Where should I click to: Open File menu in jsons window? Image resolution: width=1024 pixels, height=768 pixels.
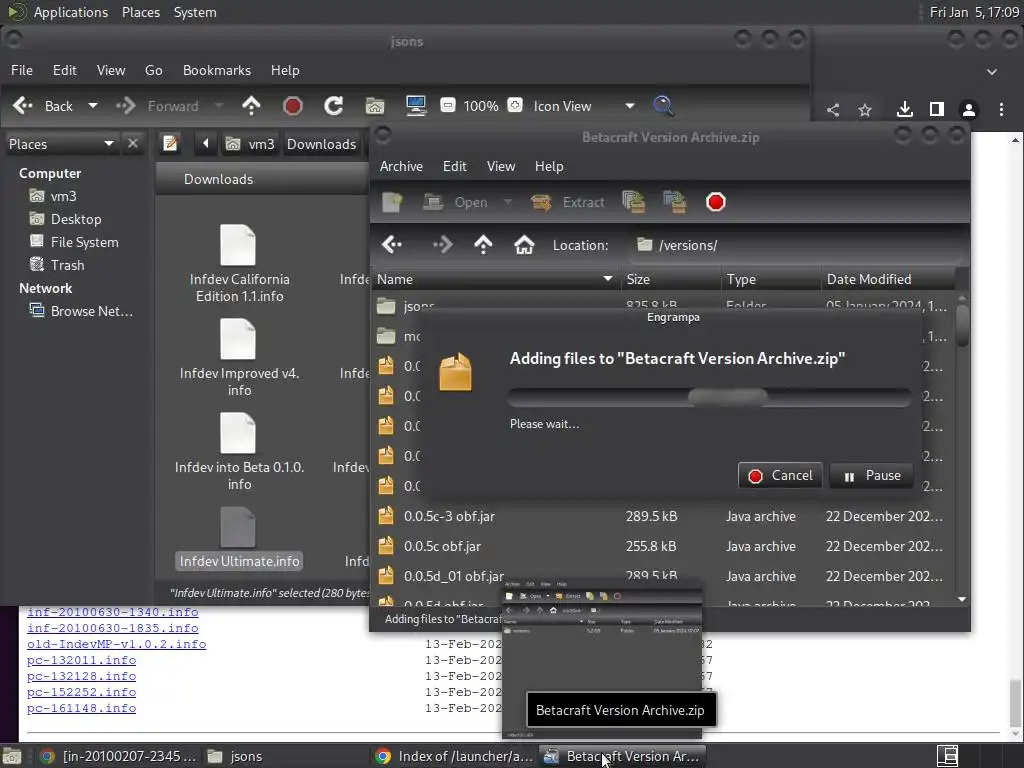pos(22,70)
